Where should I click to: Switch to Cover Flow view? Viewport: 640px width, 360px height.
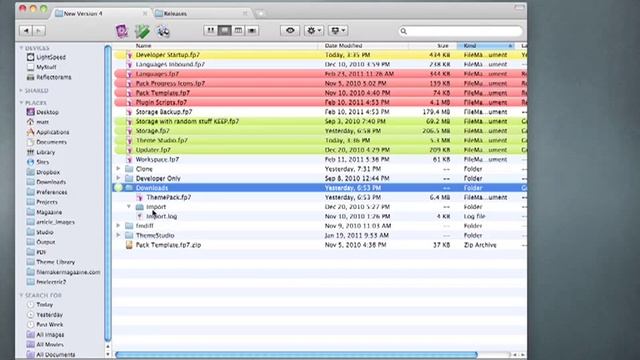point(252,31)
